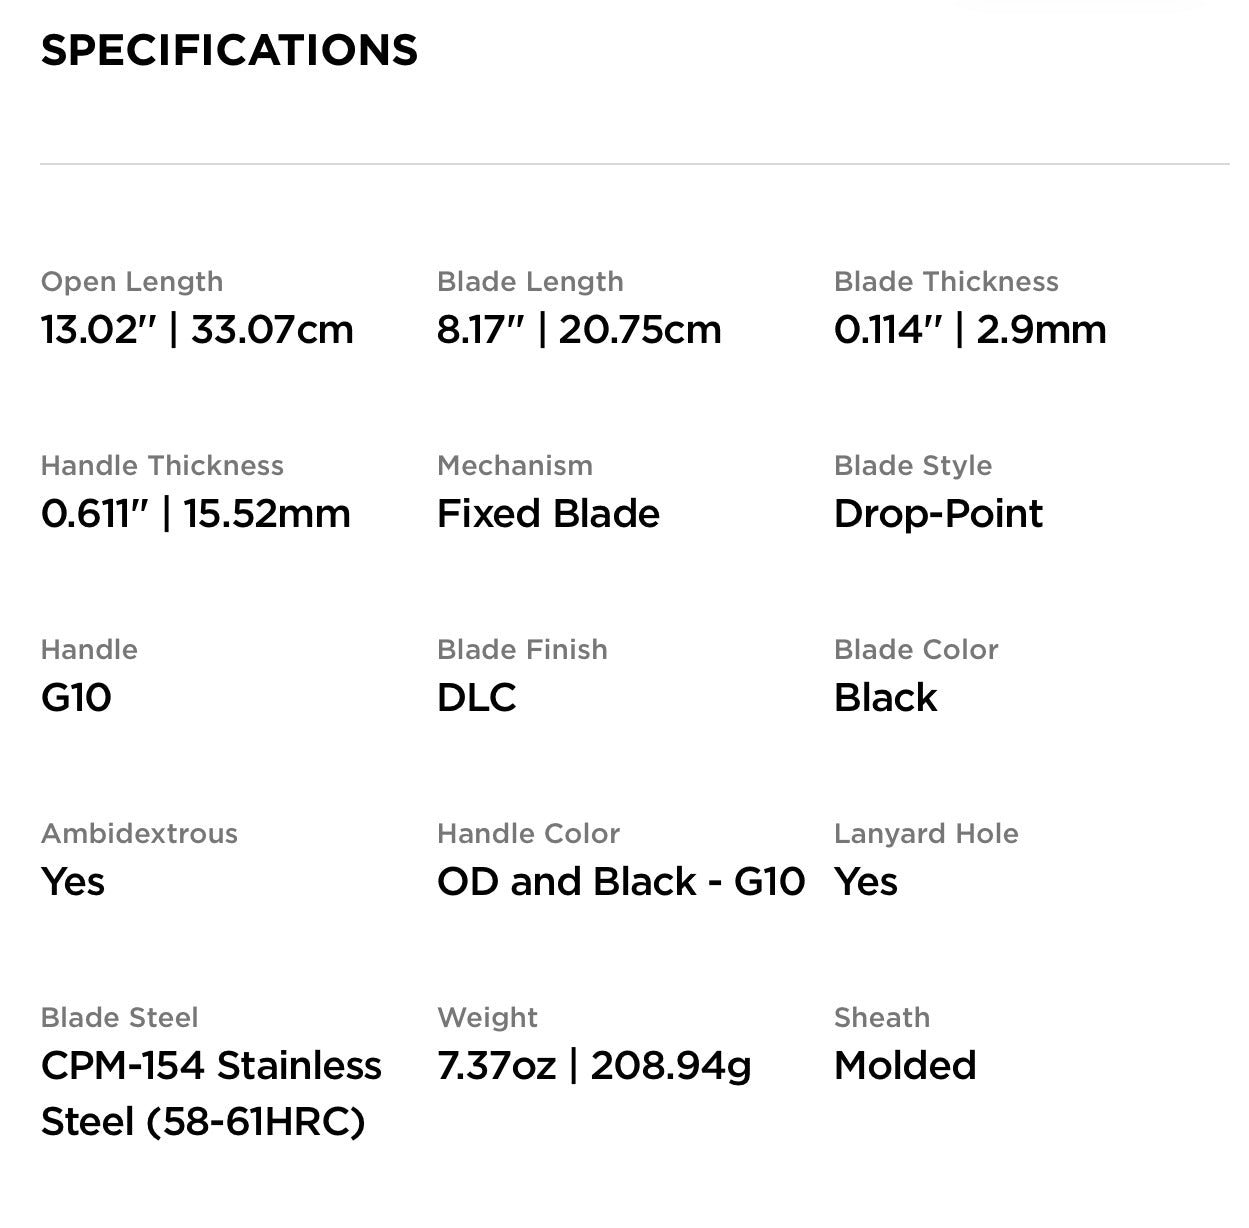
Task: Click the Blade Thickness label
Action: click(946, 282)
